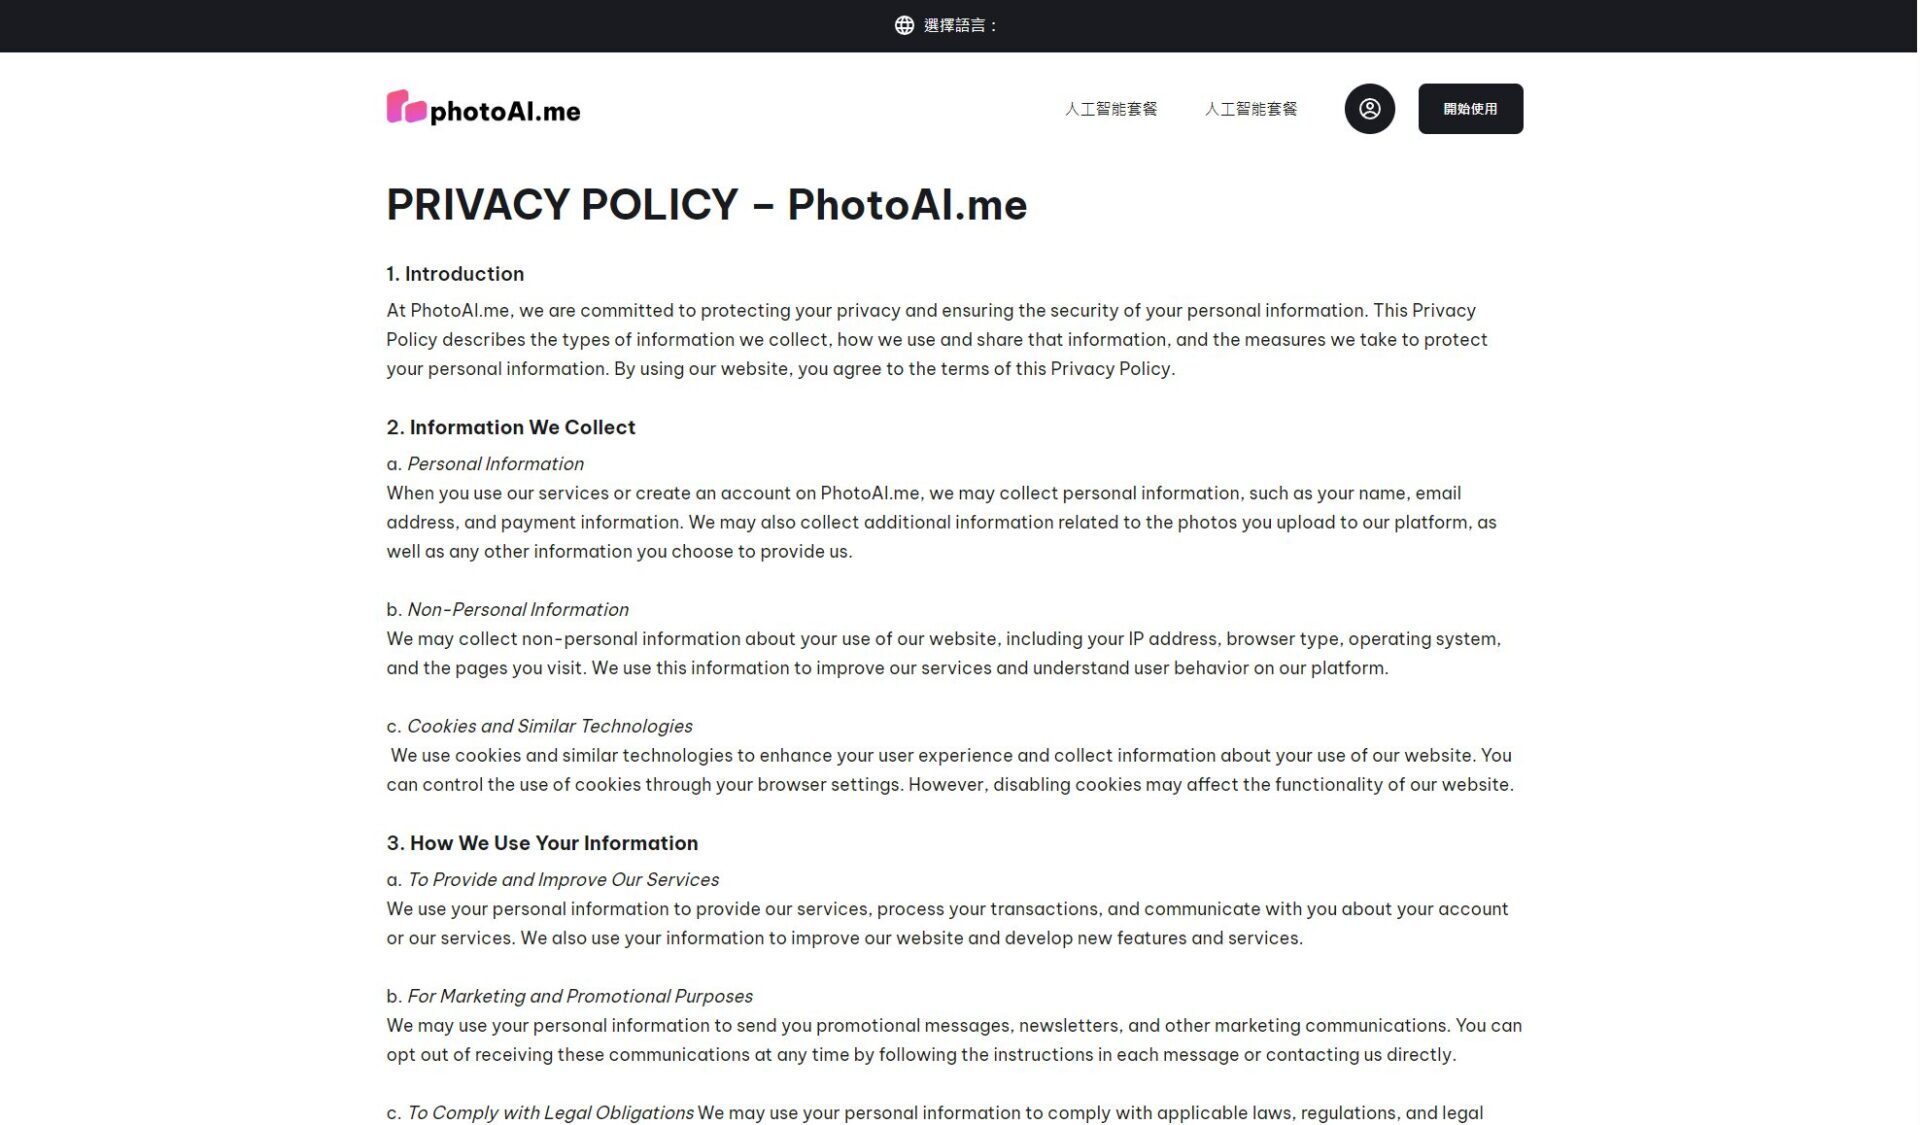Click "Cookies and Similar Technologies" subheading
Image resolution: width=1920 pixels, height=1125 pixels.
coord(549,726)
